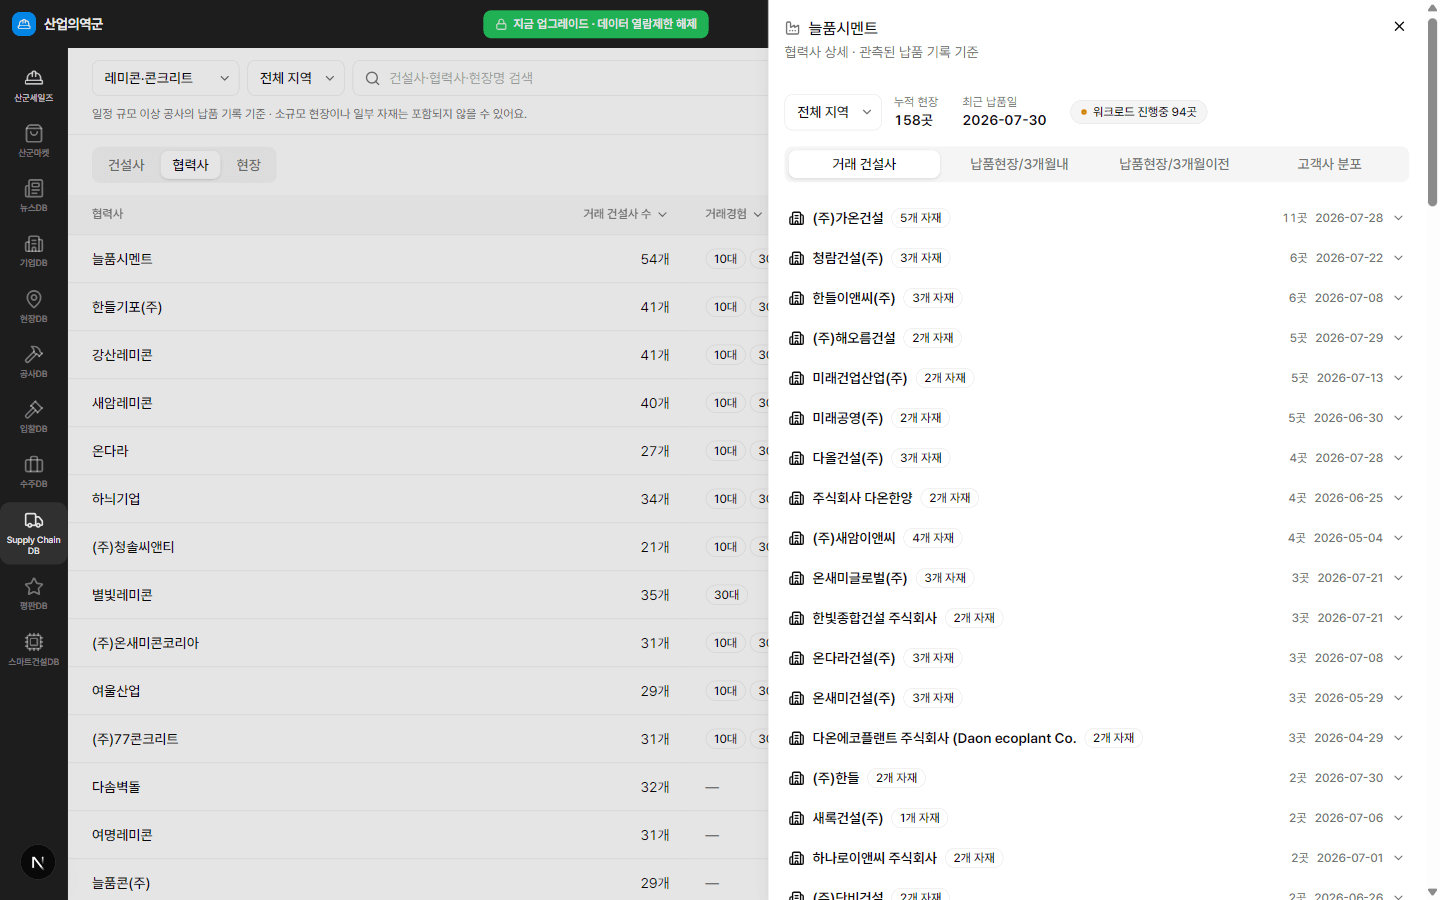Screen dimensions: 1440x900
Task: Expand the 한들이앤씨(주) row chevron
Action: [1398, 298]
